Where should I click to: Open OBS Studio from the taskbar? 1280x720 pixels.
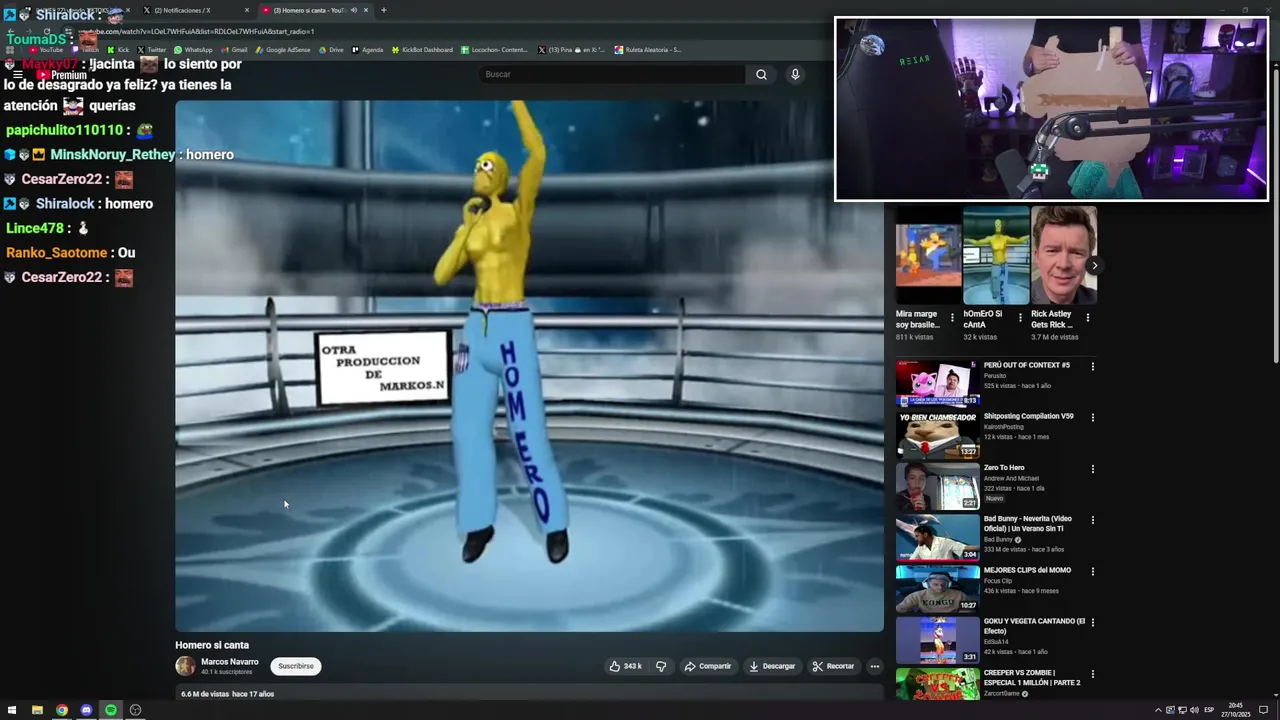click(136, 710)
